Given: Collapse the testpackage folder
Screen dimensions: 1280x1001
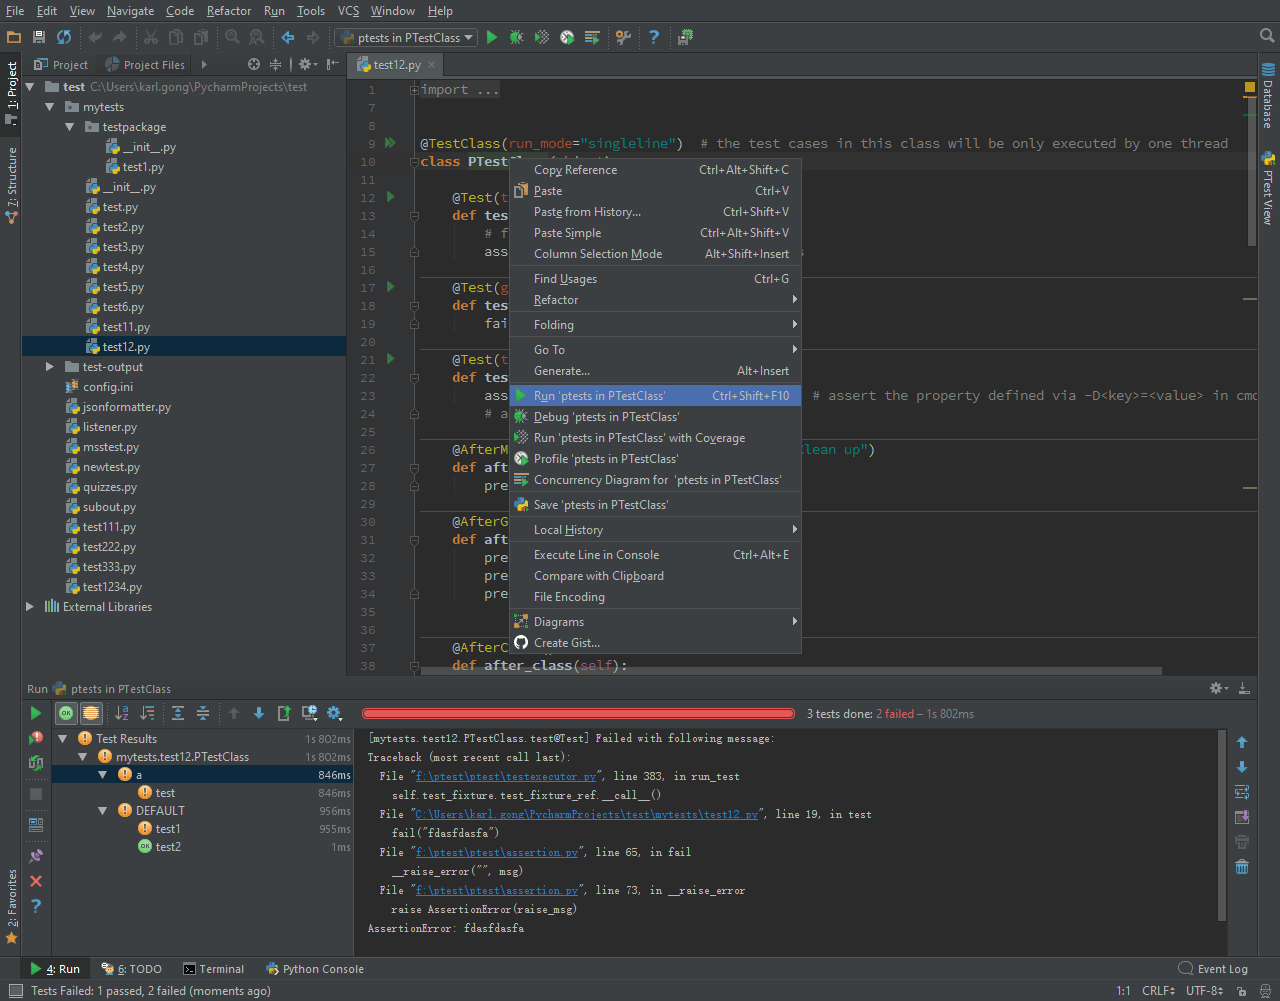Looking at the screenshot, I should click(x=69, y=127).
